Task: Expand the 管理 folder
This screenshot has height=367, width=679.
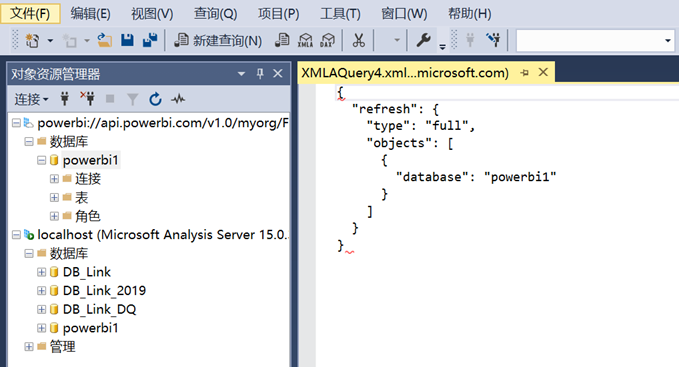Action: click(29, 347)
